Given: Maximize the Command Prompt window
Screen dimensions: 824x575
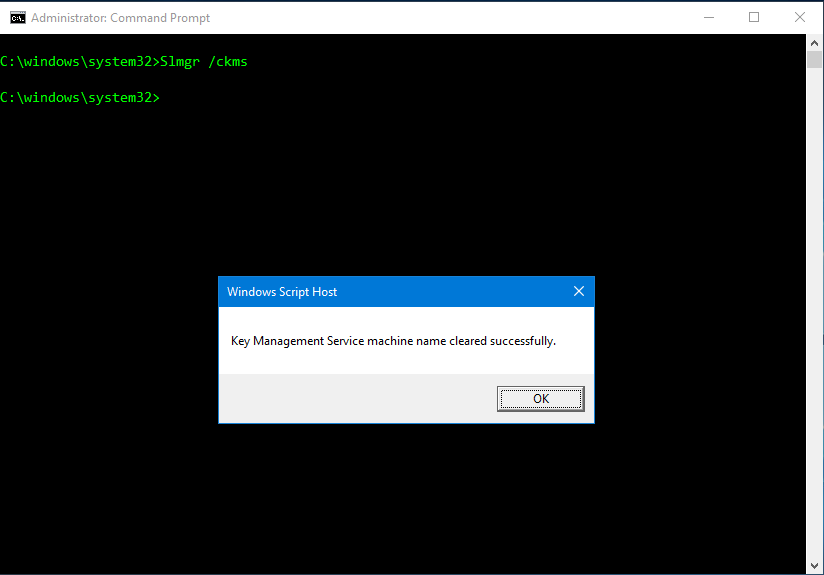Looking at the screenshot, I should coord(754,17).
